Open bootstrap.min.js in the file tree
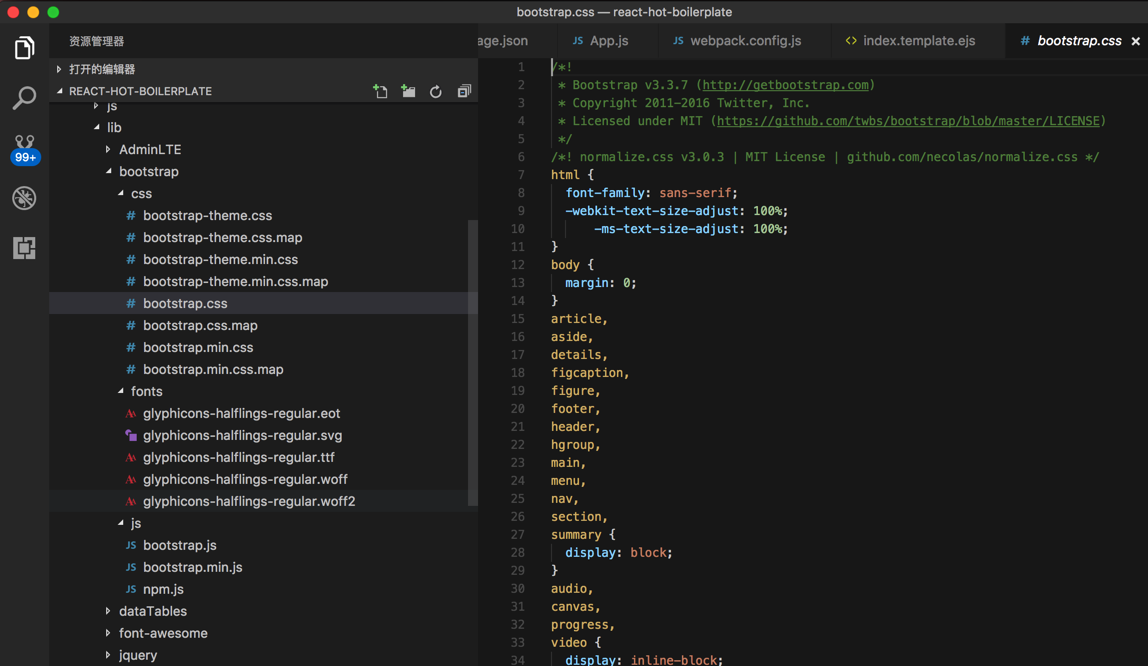 click(x=192, y=568)
